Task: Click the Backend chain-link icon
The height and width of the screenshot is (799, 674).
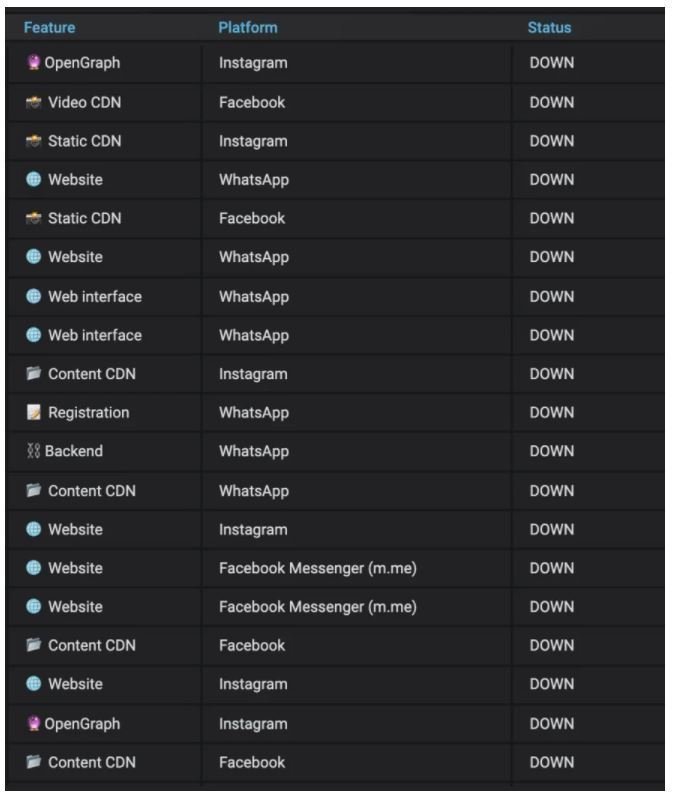Action: point(33,451)
